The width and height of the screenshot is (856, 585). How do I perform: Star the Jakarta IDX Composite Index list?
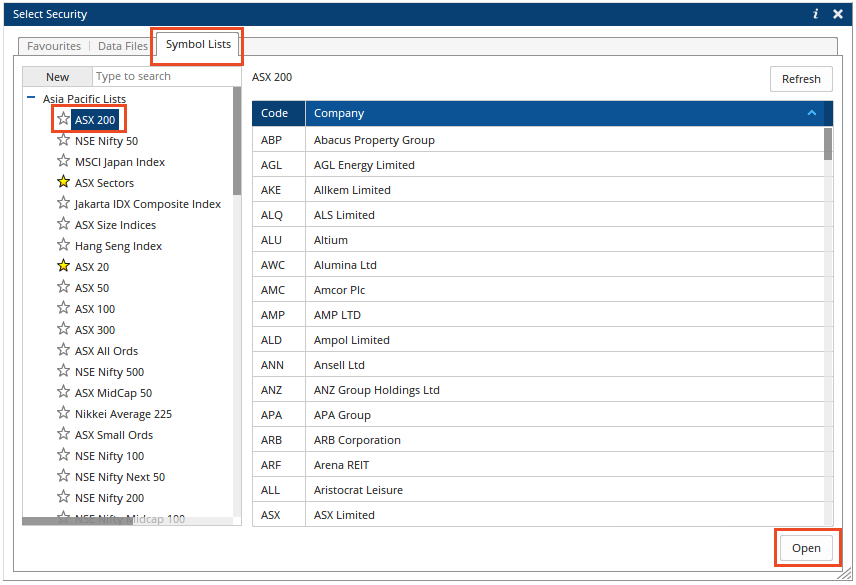(x=63, y=202)
